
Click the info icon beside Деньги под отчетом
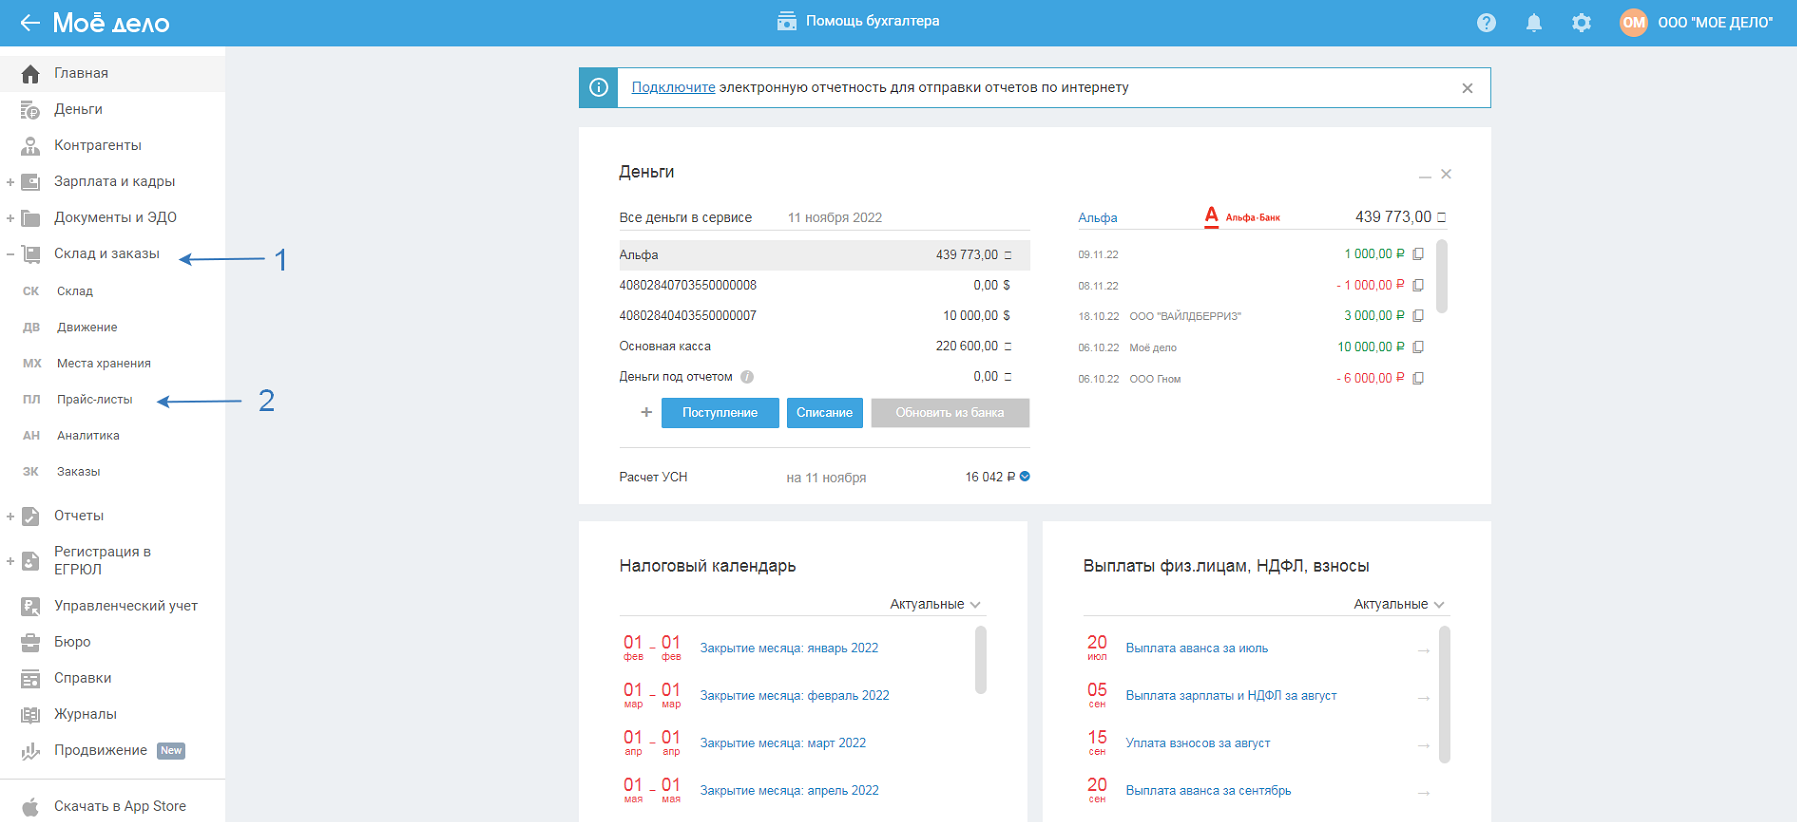pyautogui.click(x=747, y=377)
